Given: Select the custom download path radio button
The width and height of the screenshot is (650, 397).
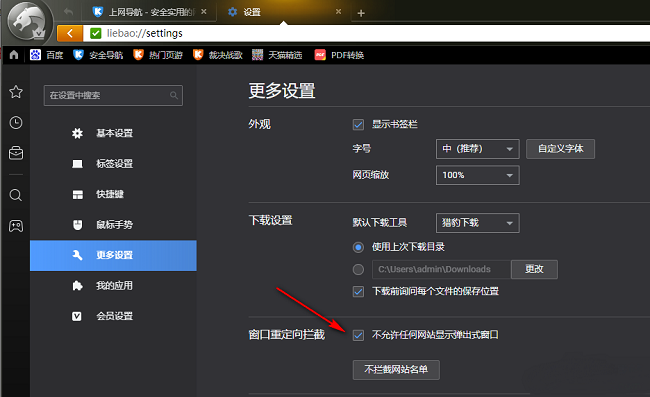Looking at the screenshot, I should 358,270.
